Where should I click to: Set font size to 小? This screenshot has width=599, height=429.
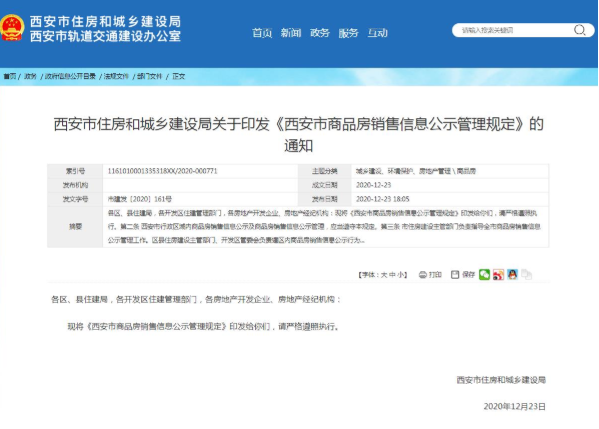click(401, 275)
